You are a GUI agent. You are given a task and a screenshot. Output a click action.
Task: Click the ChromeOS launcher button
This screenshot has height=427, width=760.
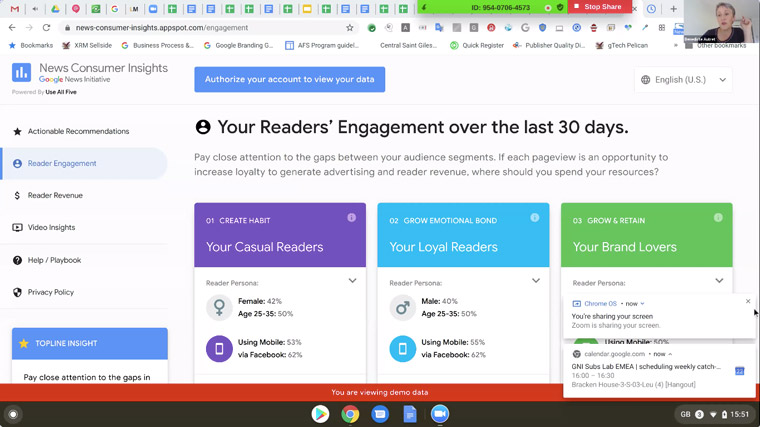pos(14,414)
